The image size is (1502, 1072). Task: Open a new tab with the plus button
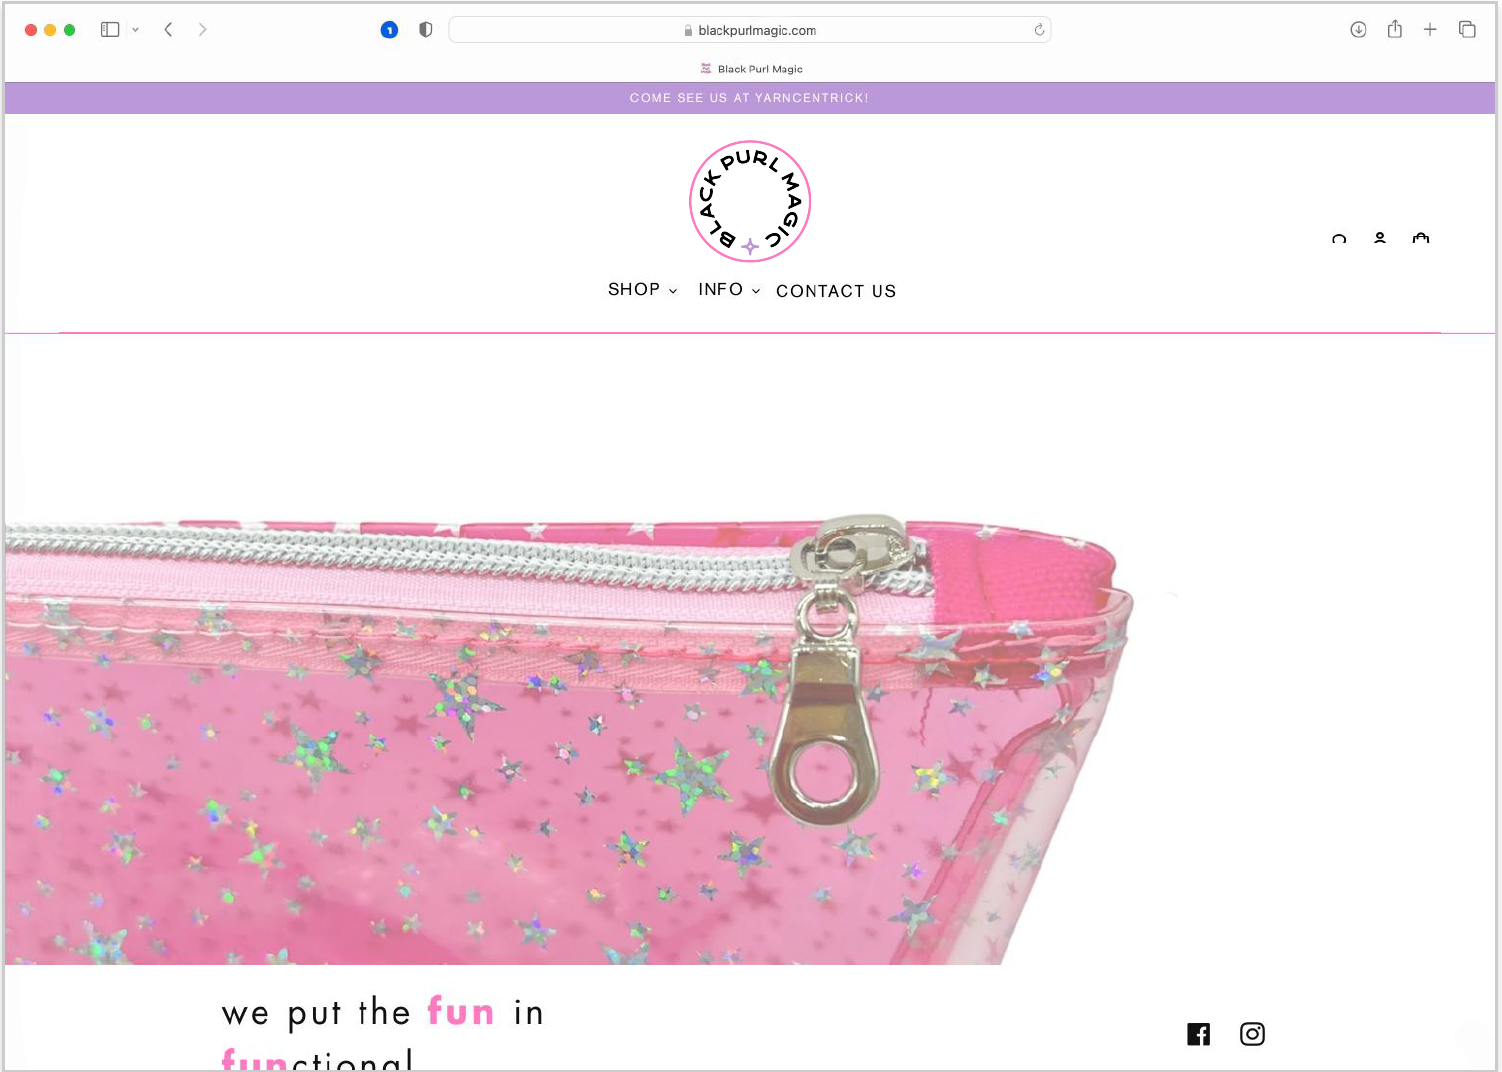point(1431,29)
